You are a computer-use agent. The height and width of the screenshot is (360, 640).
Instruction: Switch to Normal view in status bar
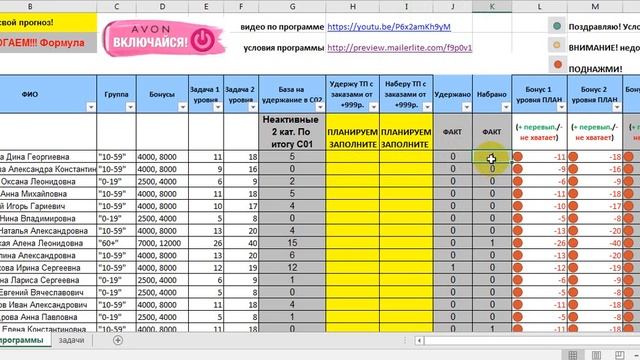coord(573,355)
